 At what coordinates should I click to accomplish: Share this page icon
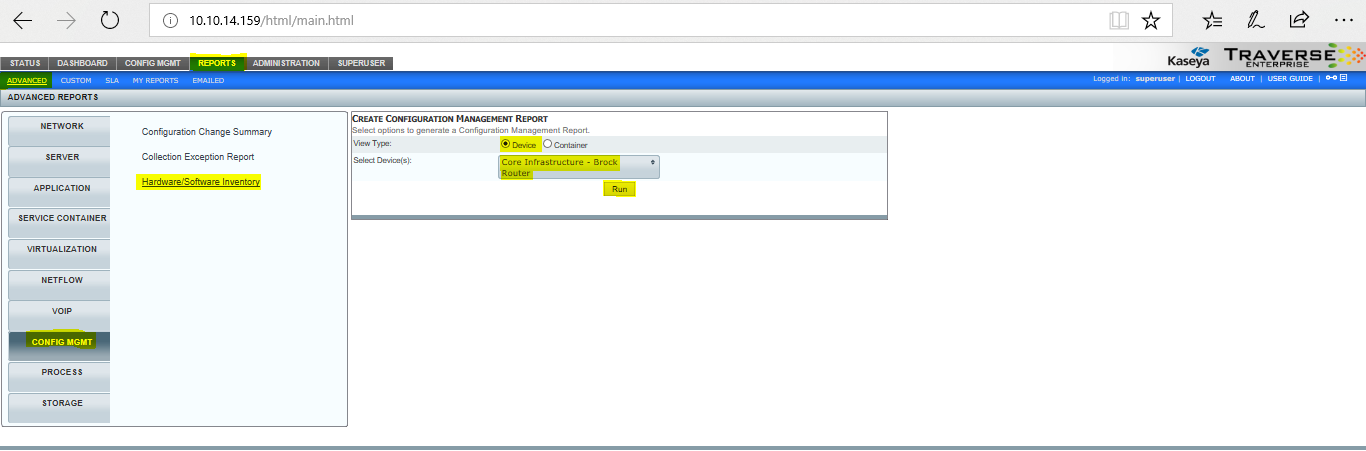point(1299,20)
